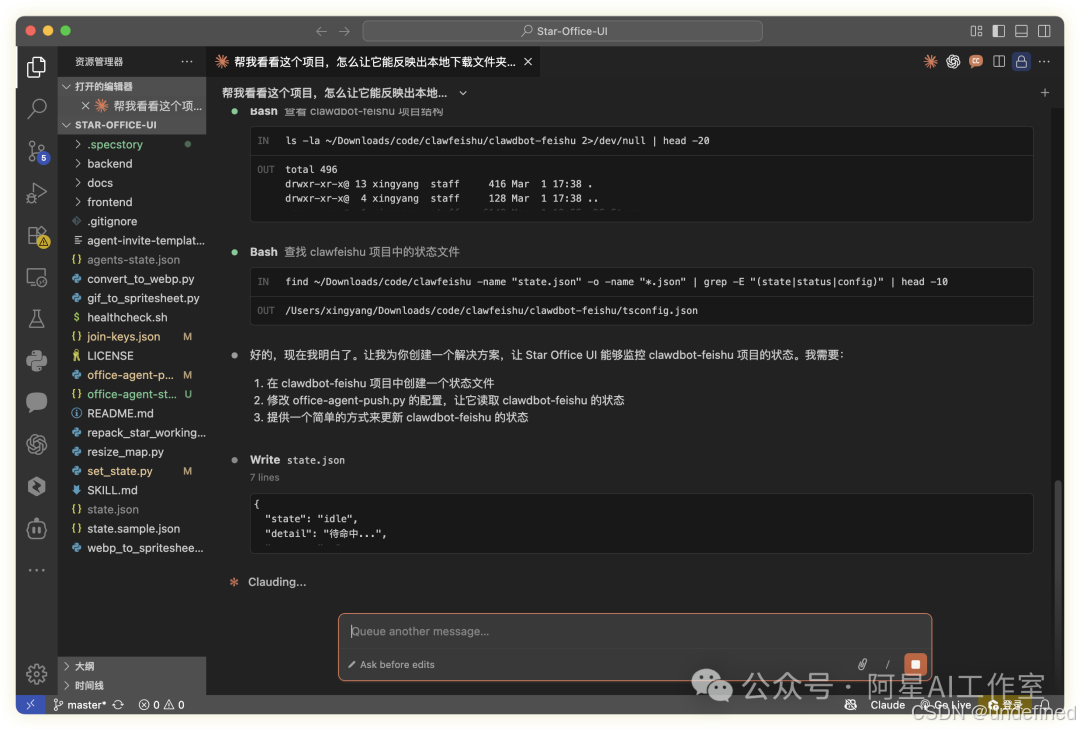Viewport: 1080px width, 730px height.
Task: Close the Claude conversation tab
Action: 528,62
